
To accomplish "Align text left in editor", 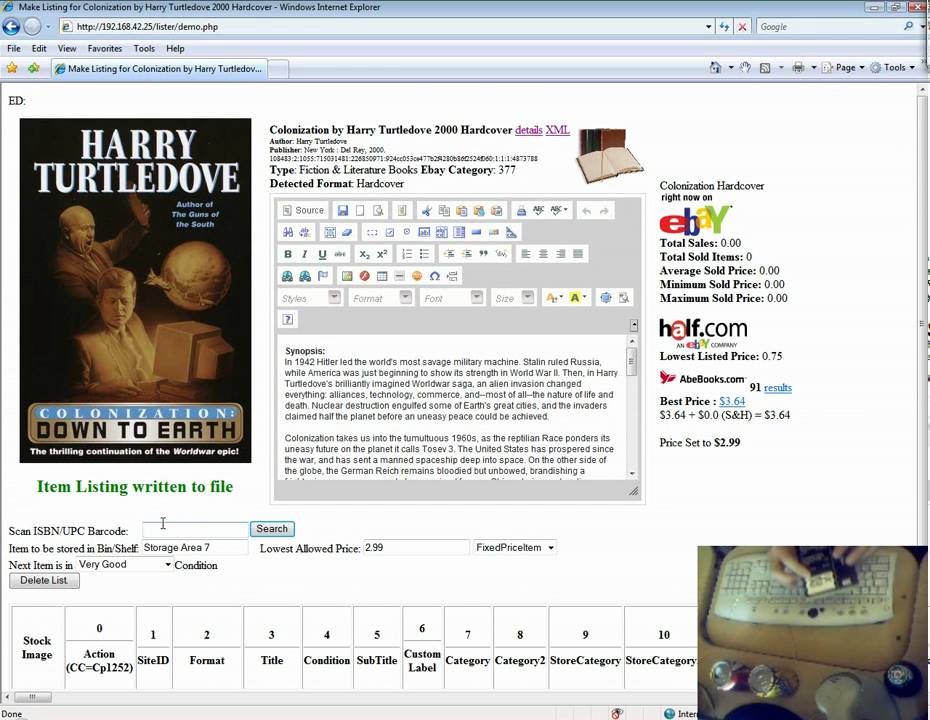I will 525,254.
